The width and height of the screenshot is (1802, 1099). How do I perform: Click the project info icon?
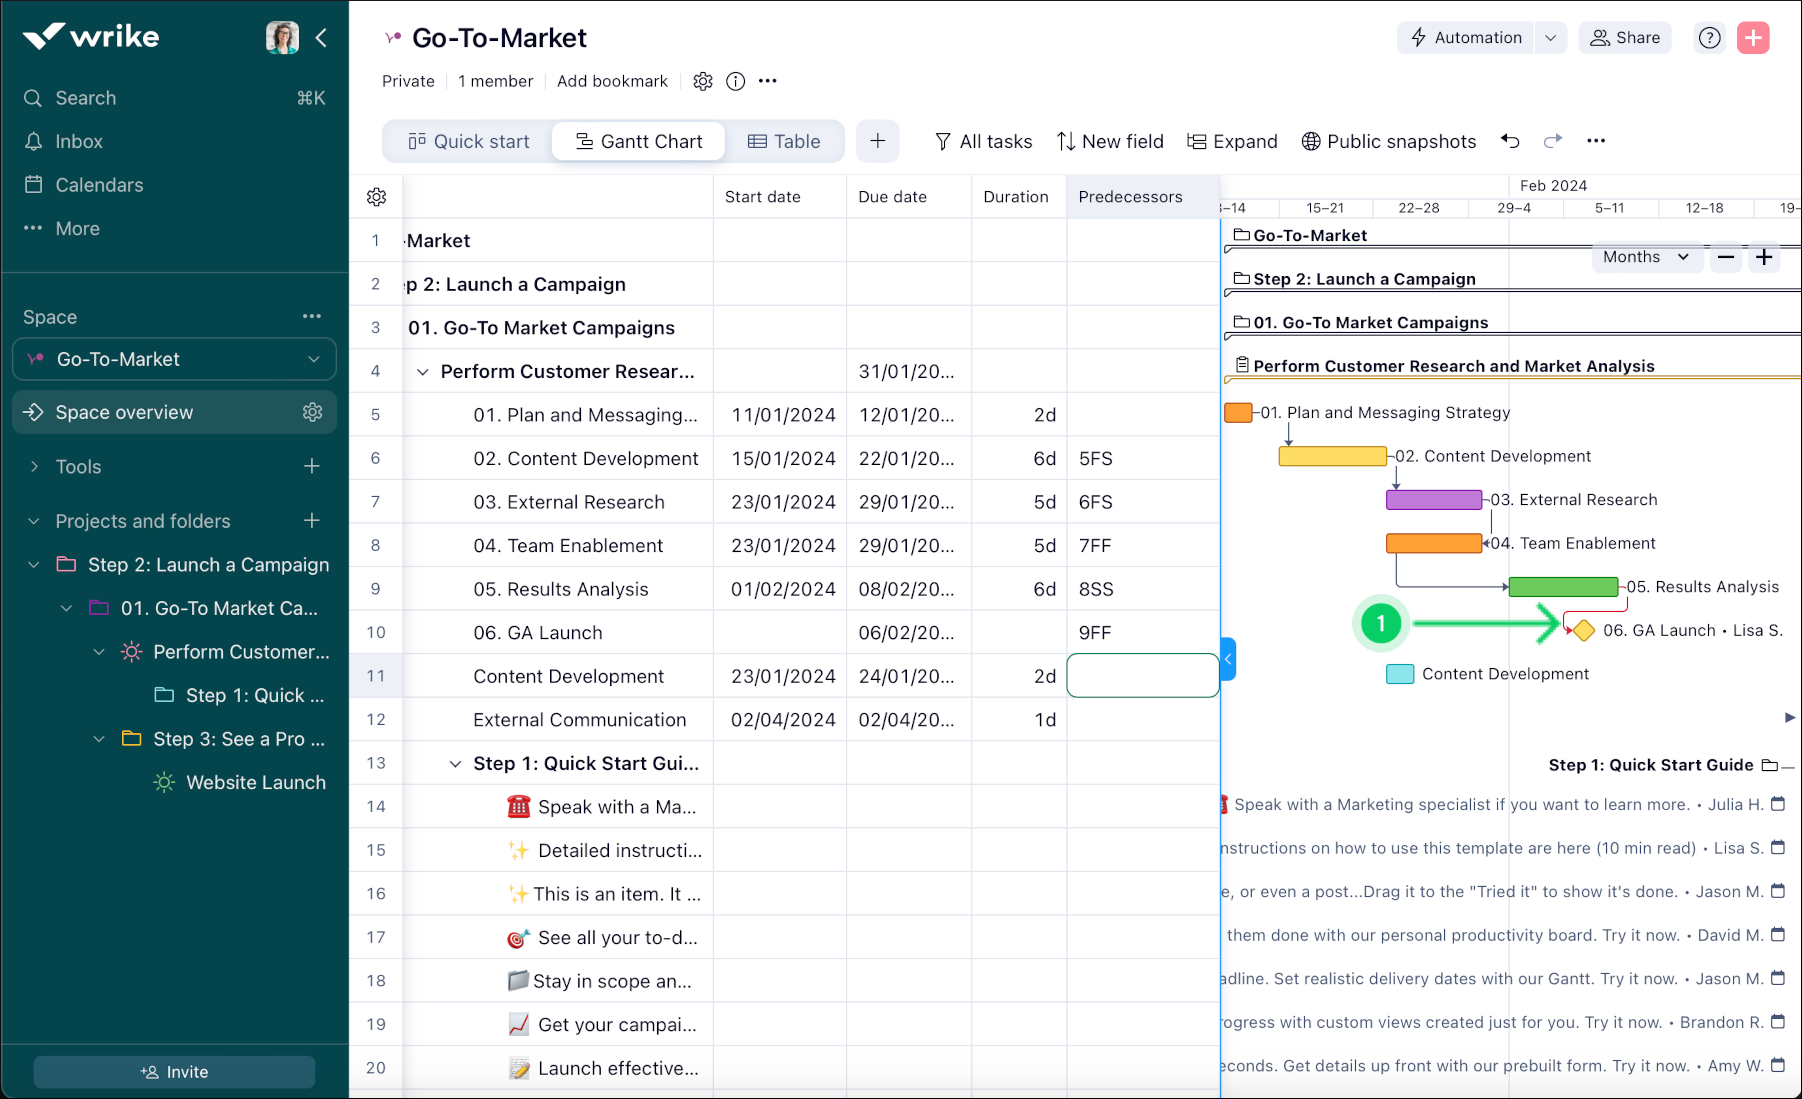click(735, 81)
